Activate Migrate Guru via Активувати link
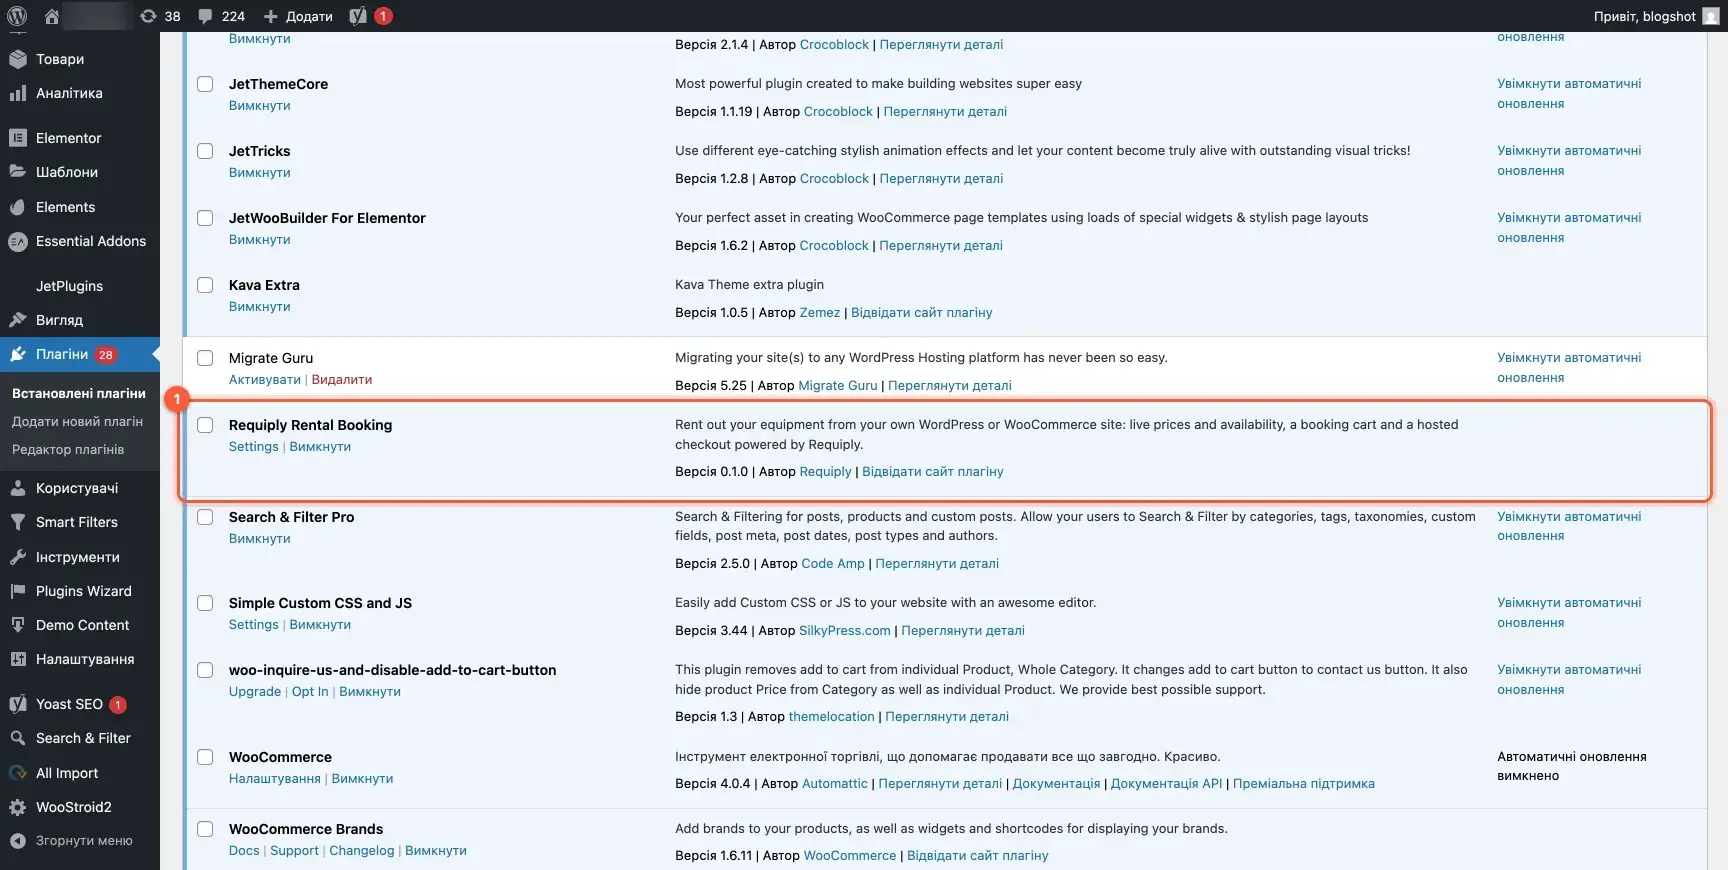1728x870 pixels. (265, 380)
